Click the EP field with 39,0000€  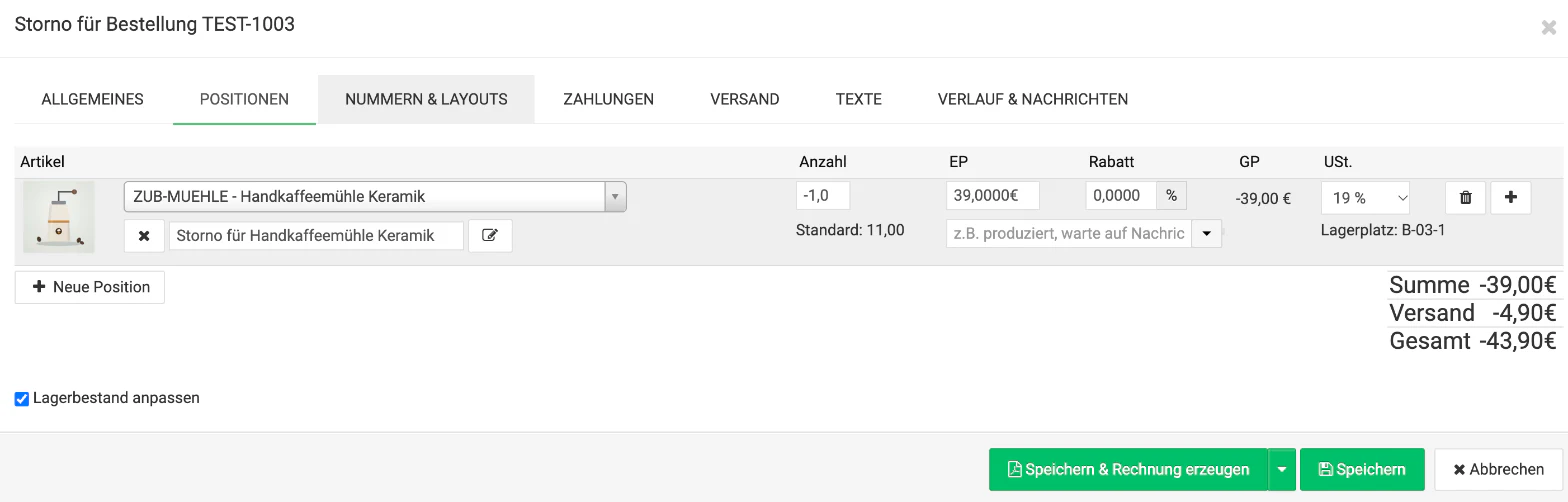(992, 196)
